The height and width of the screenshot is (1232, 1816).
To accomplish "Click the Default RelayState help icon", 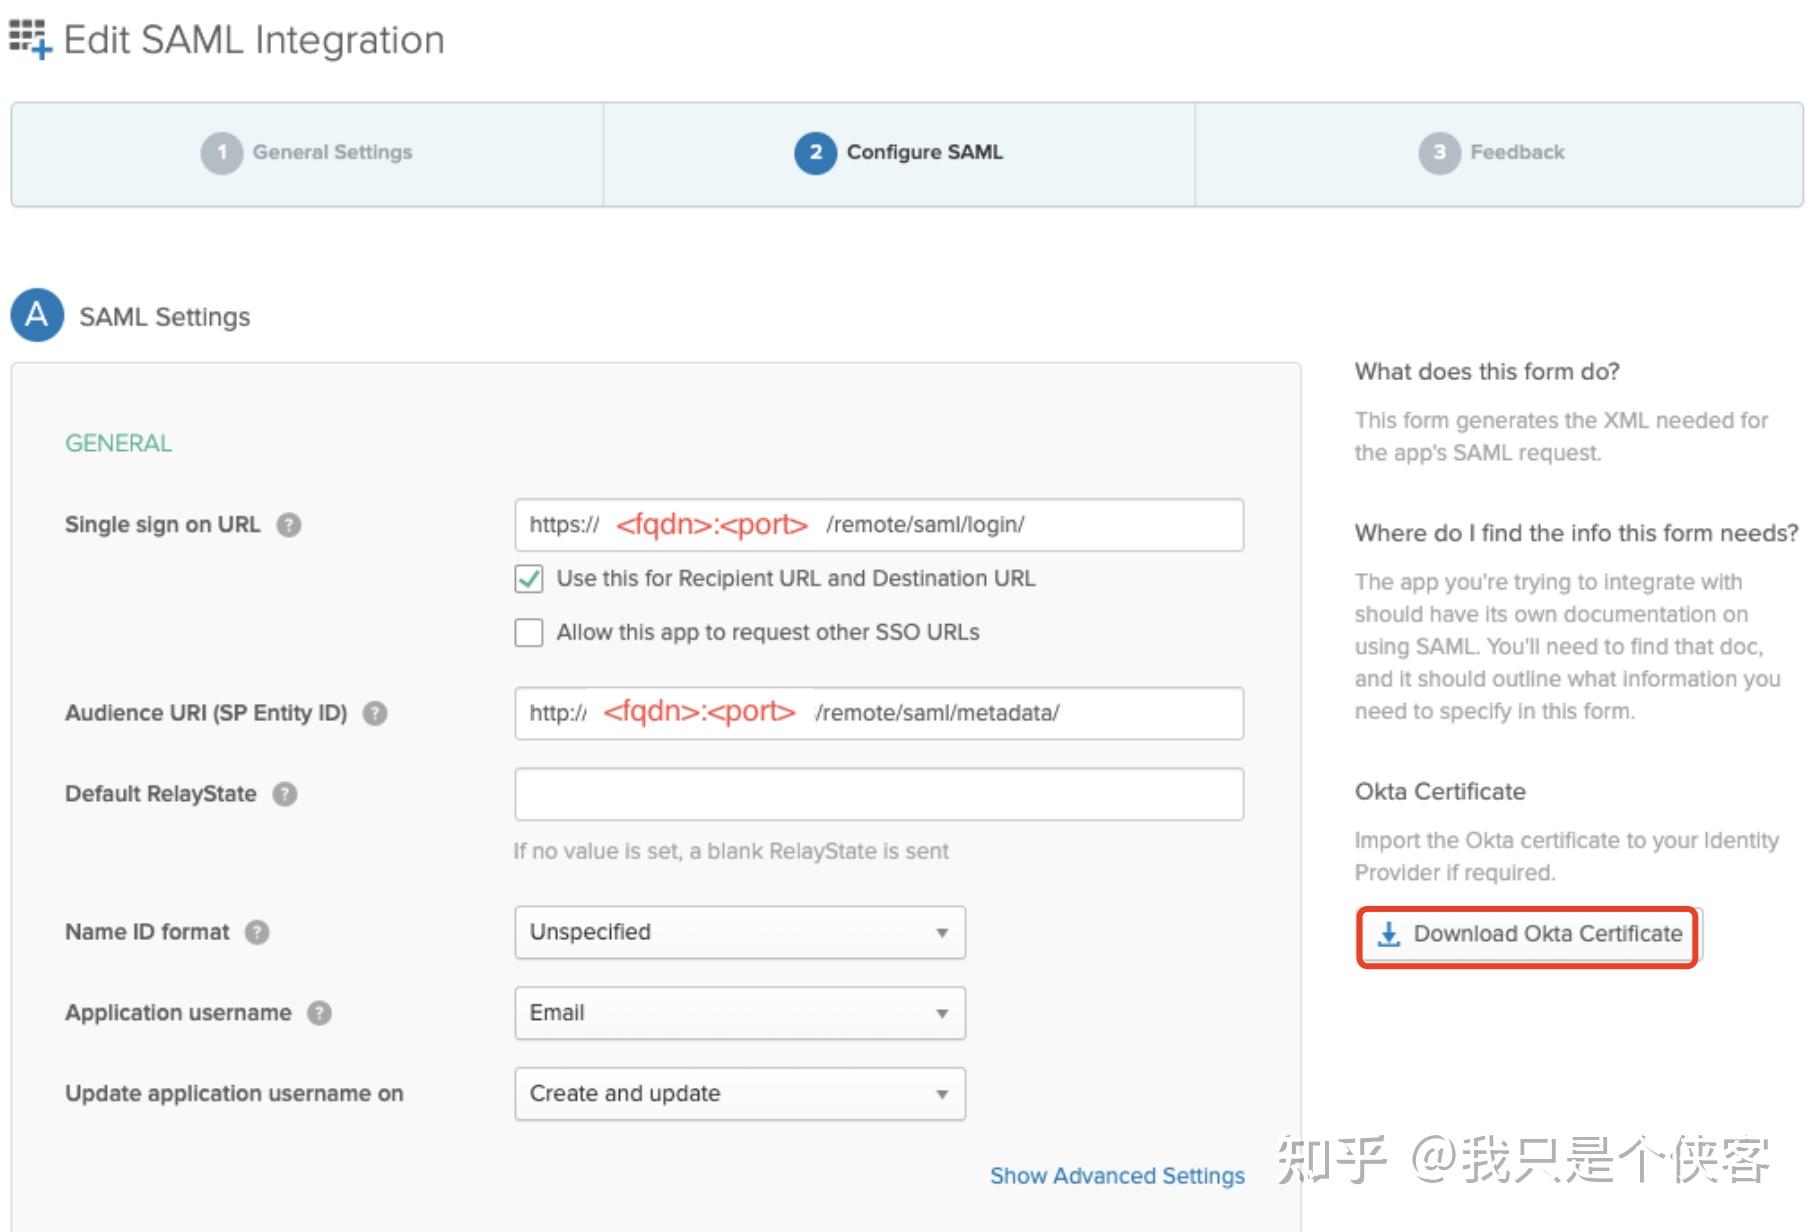I will click(285, 794).
